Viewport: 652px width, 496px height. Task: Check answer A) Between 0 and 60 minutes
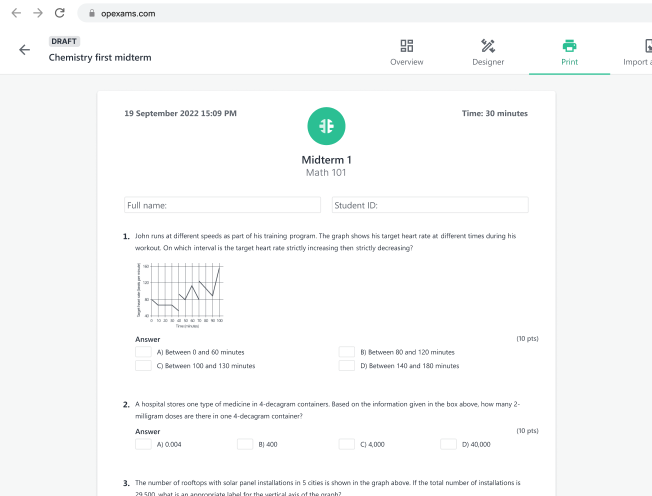coord(143,352)
